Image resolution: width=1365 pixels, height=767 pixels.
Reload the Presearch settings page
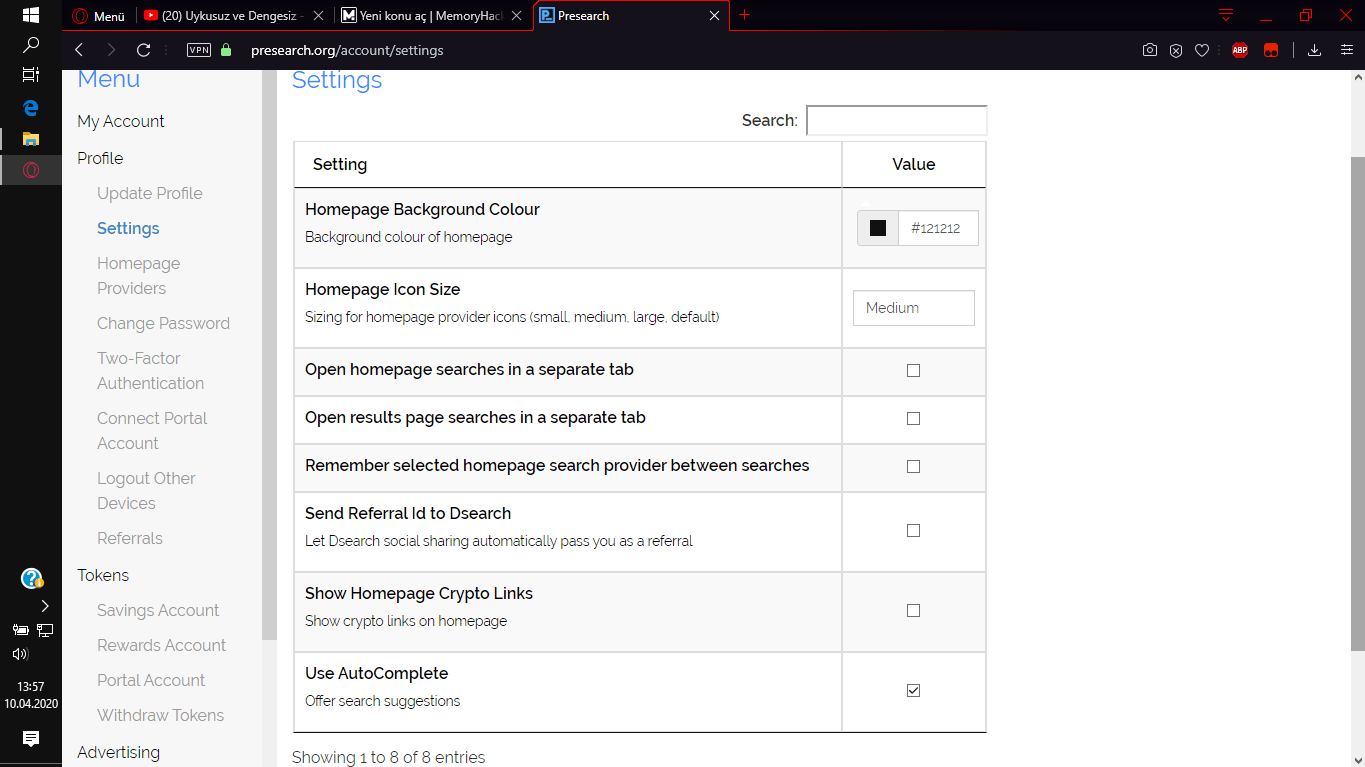point(143,50)
